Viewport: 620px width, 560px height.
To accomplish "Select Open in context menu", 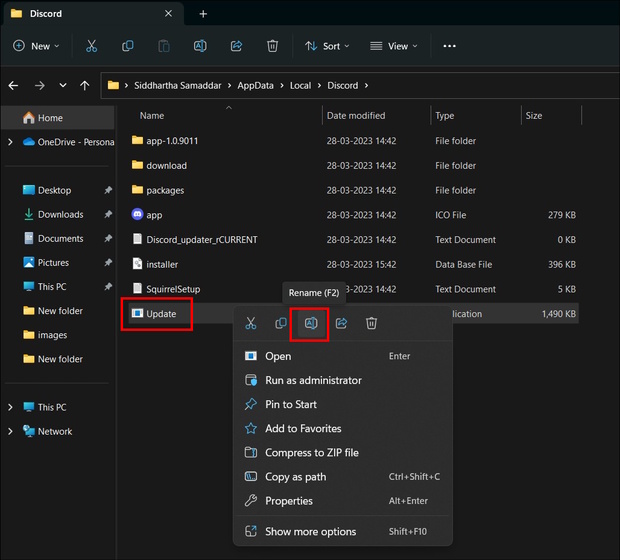I will tap(342, 356).
